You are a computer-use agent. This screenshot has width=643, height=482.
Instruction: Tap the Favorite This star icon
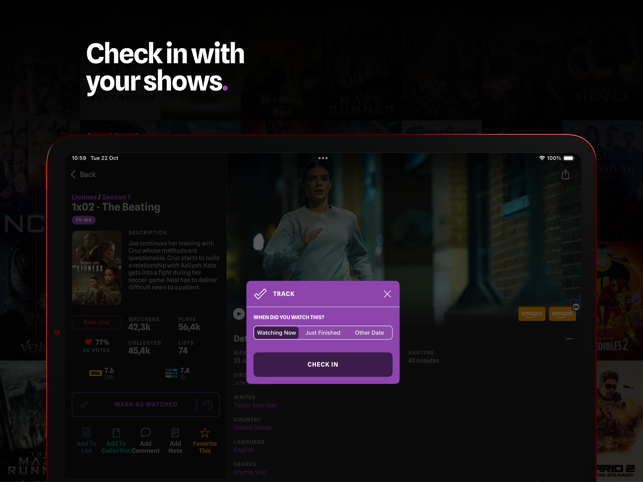click(205, 433)
